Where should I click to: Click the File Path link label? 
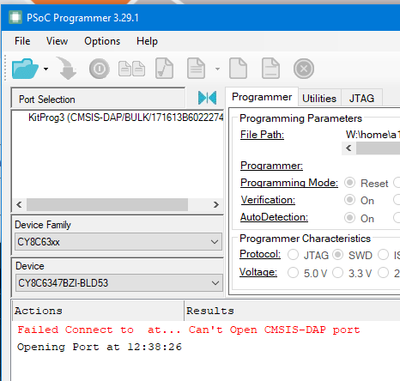pyautogui.click(x=262, y=135)
